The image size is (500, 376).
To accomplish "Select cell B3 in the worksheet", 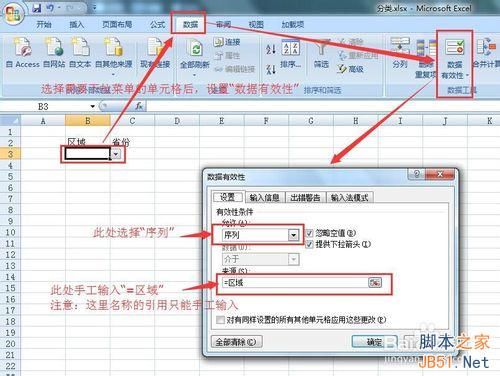I will [87, 154].
